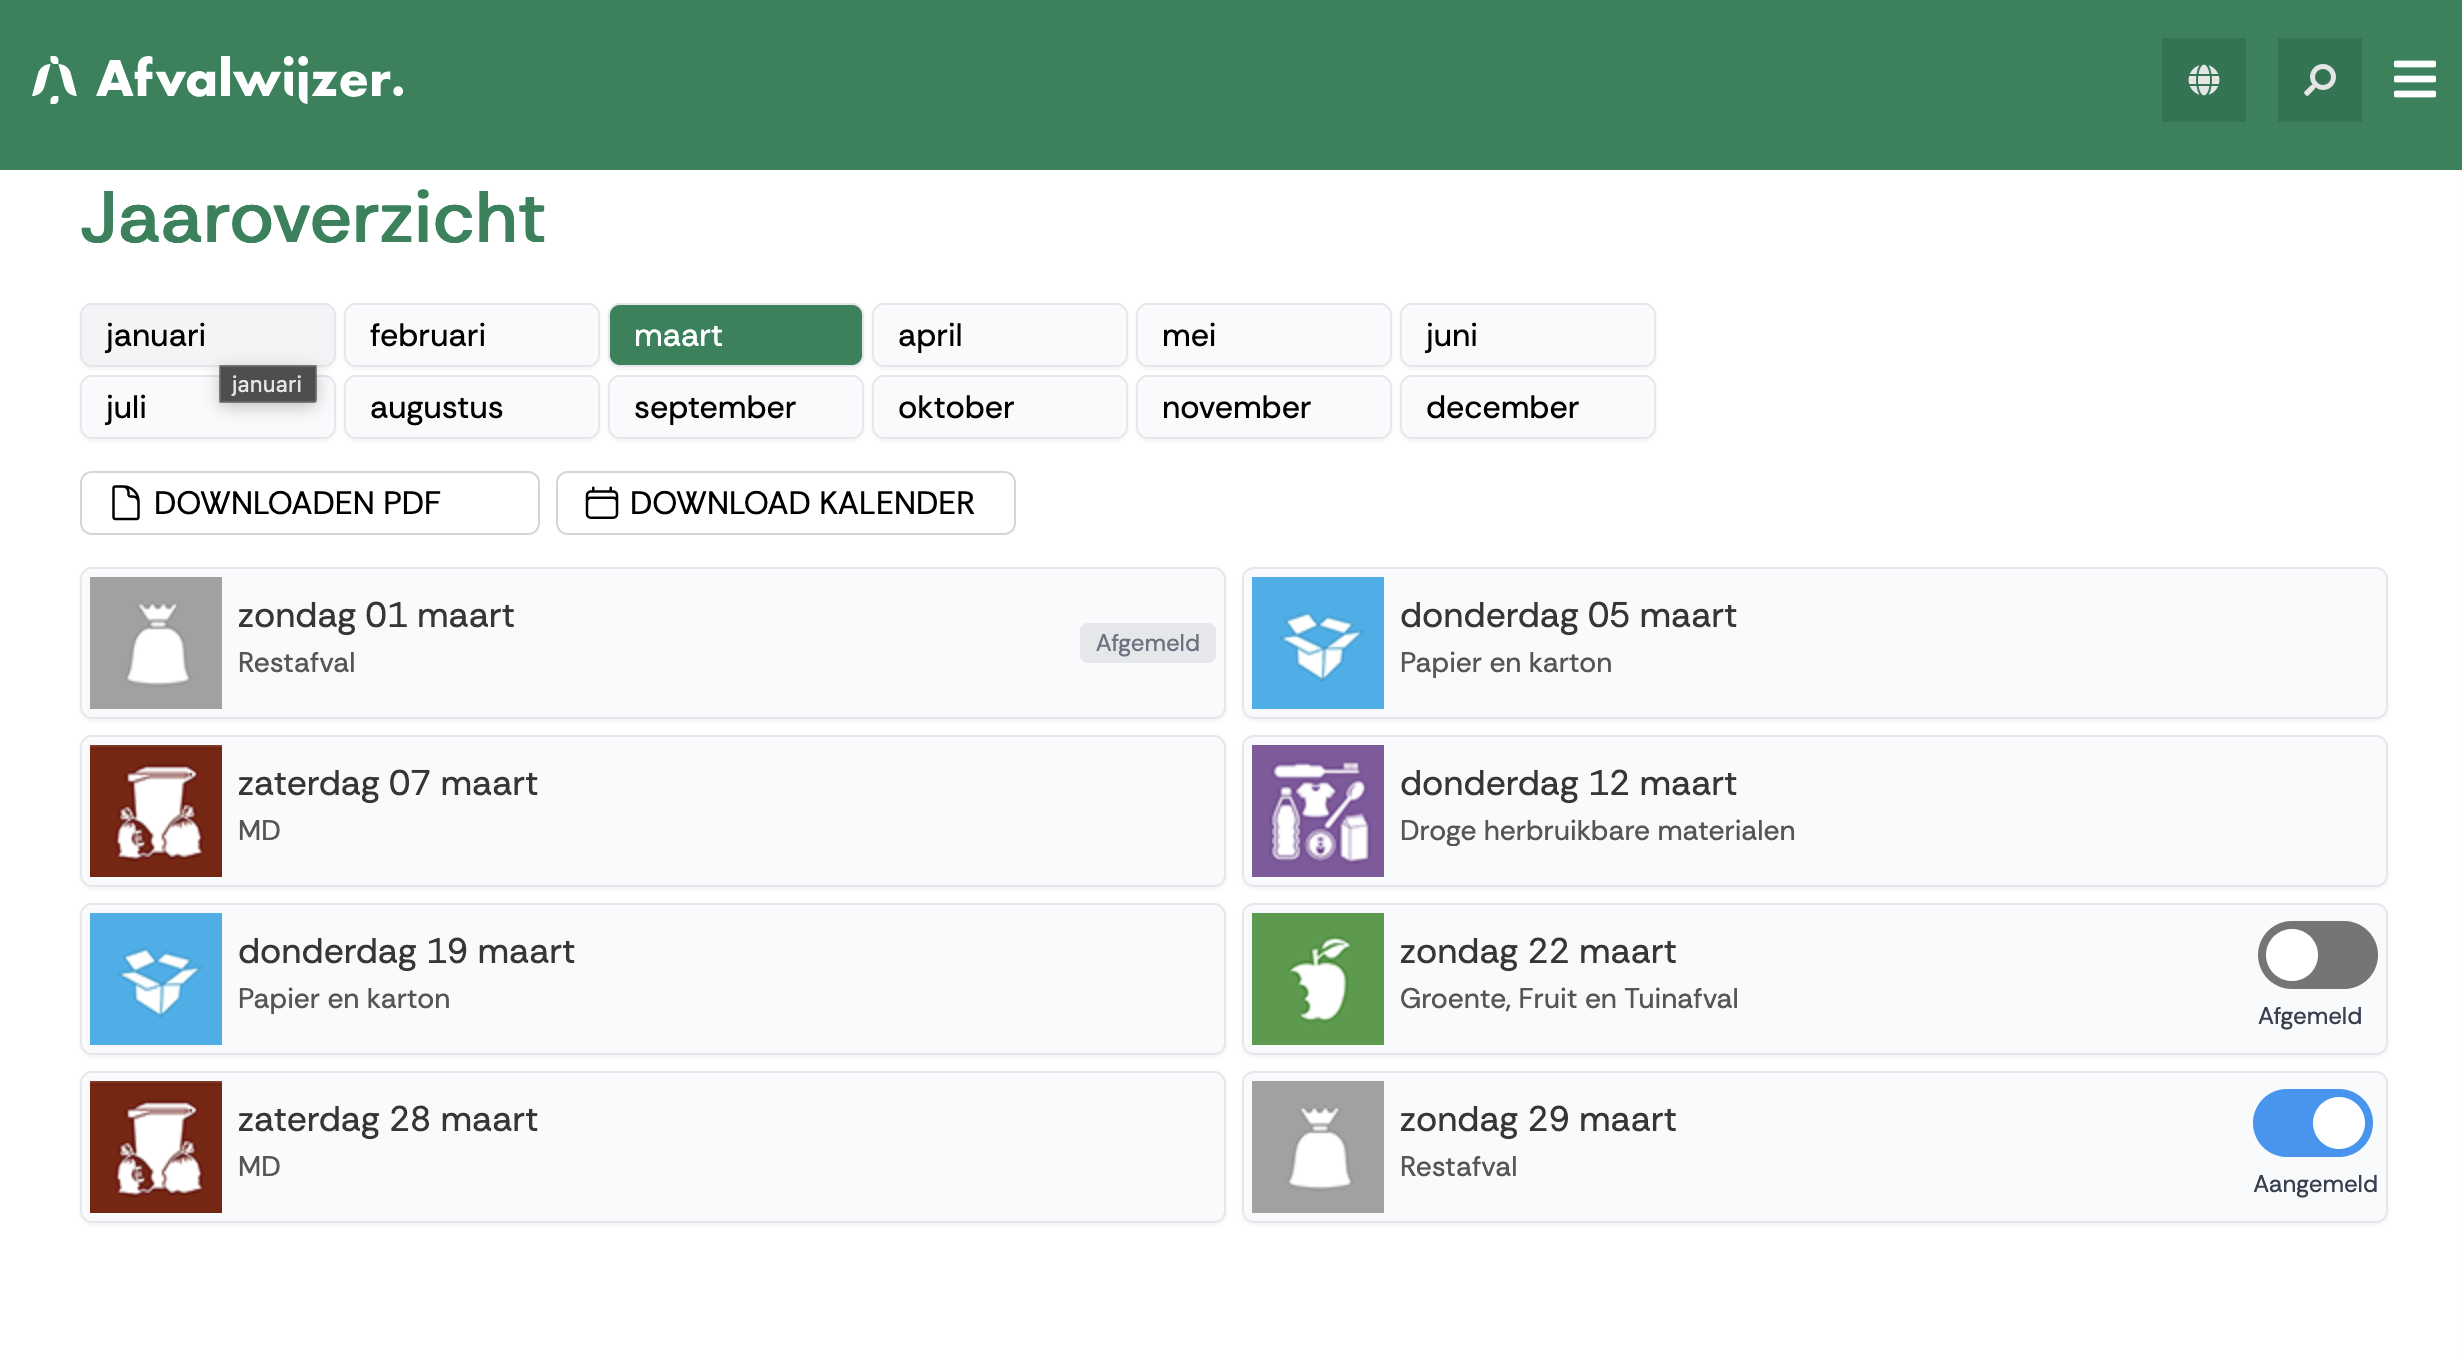Select the MD bin icon for zaterdag 07 maart
This screenshot has width=2462, height=1354.
coord(155,810)
